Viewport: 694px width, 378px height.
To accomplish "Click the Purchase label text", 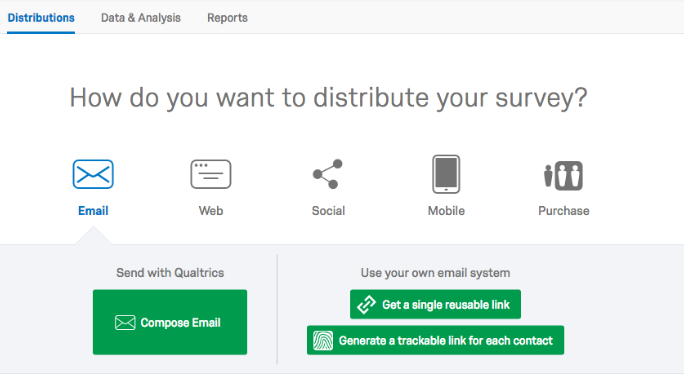I will point(564,211).
